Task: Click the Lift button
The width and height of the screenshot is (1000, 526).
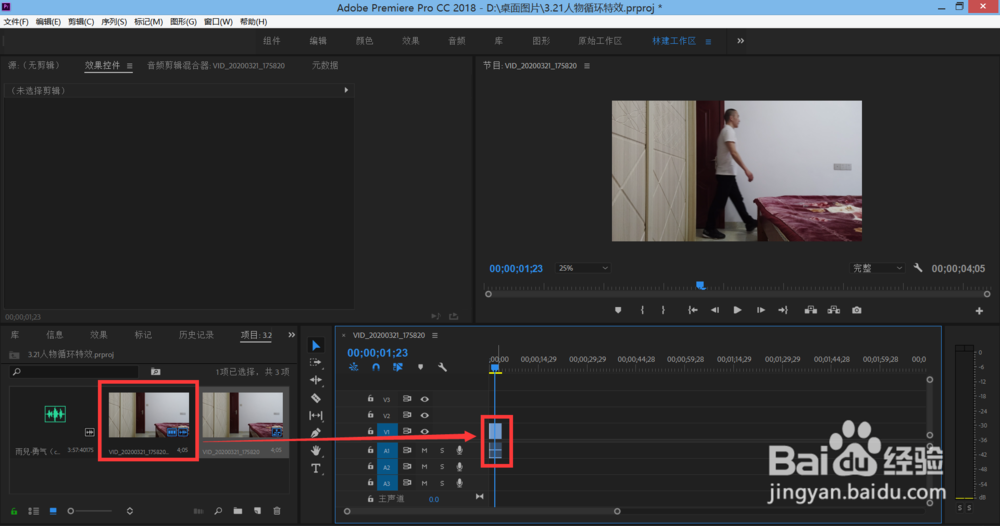Action: coord(811,310)
